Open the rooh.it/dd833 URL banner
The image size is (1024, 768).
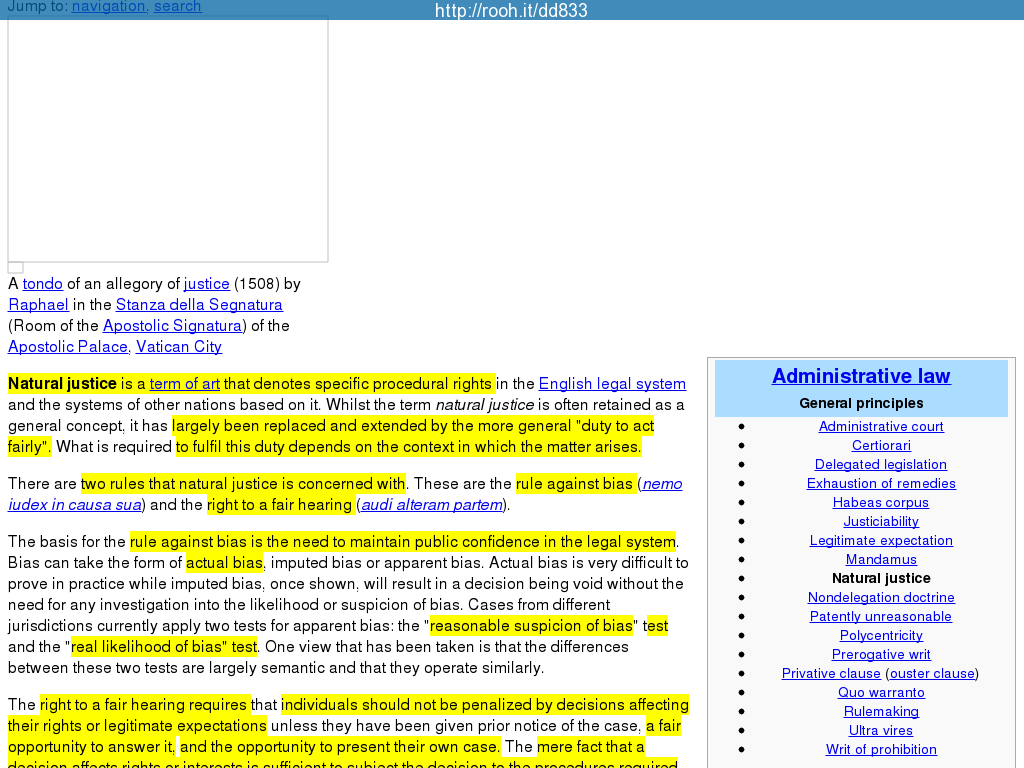(x=511, y=11)
